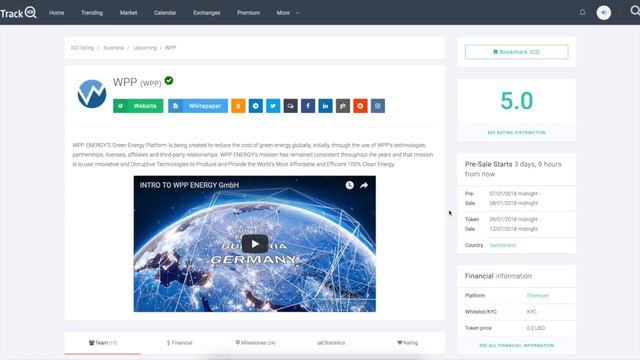The height and width of the screenshot is (360, 640).
Task: Open the Twitter profile icon
Action: pyautogui.click(x=273, y=106)
